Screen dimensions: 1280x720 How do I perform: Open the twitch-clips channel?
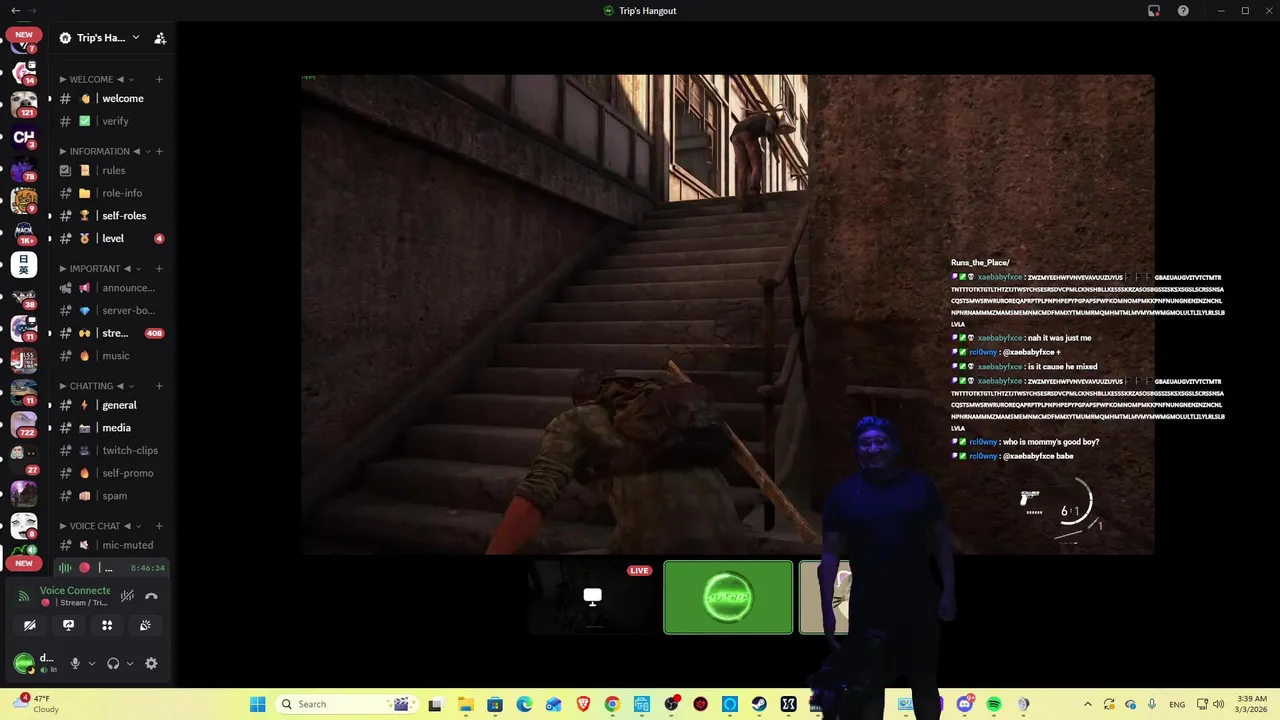coord(112,450)
